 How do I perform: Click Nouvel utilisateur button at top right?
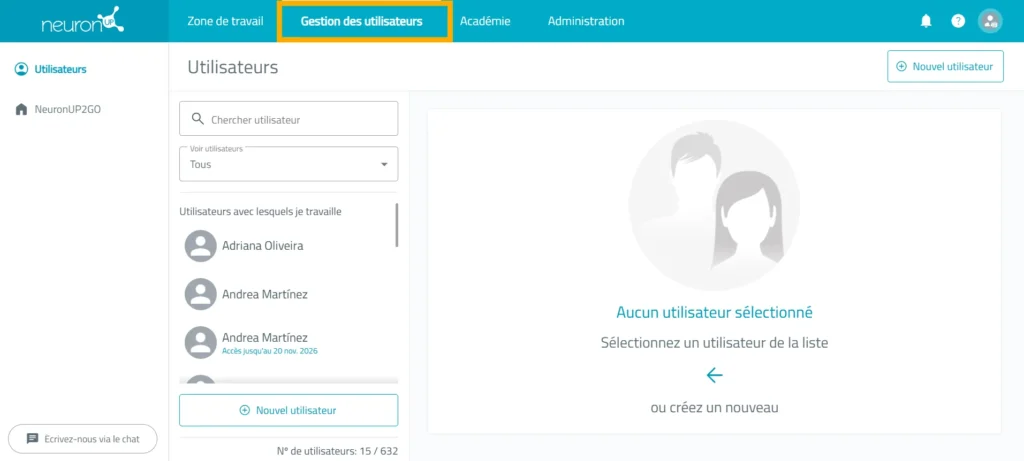pyautogui.click(x=945, y=67)
